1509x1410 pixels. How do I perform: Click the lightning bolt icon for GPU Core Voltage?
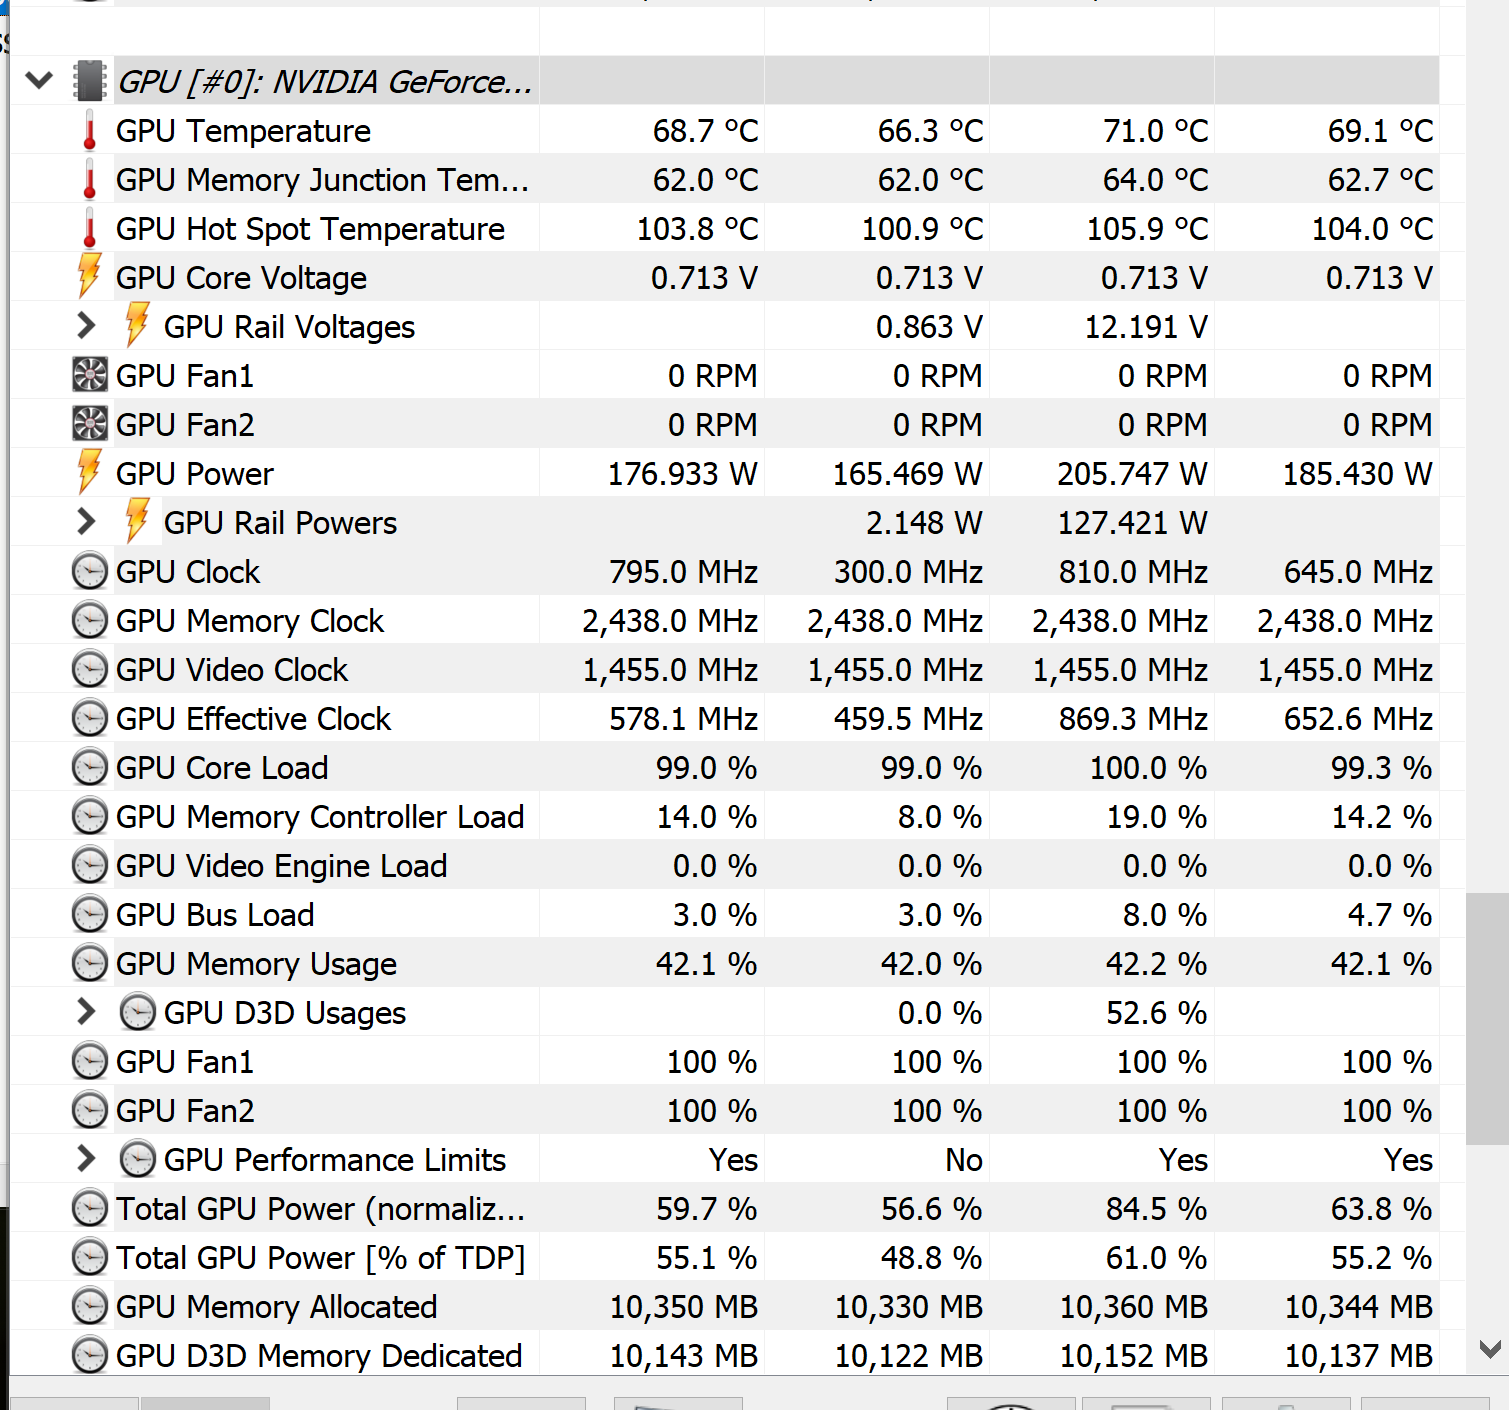pos(90,276)
